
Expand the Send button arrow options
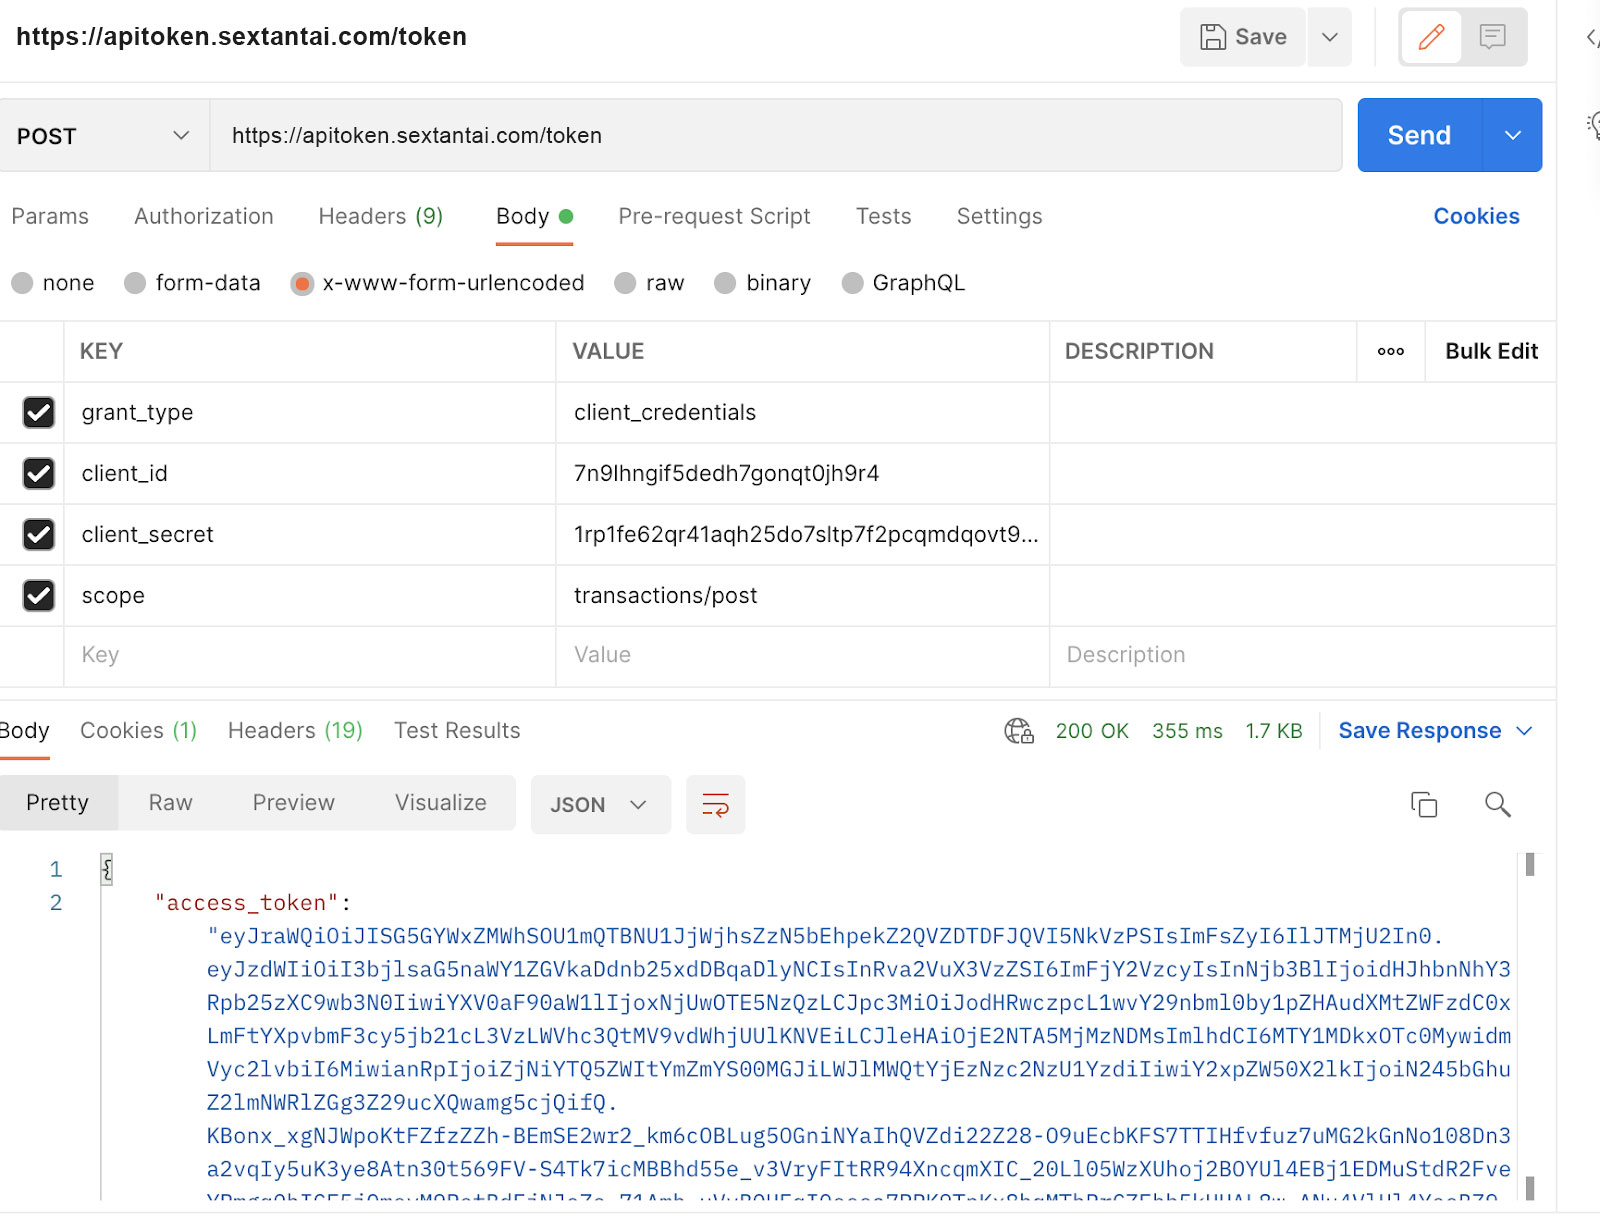click(1512, 136)
